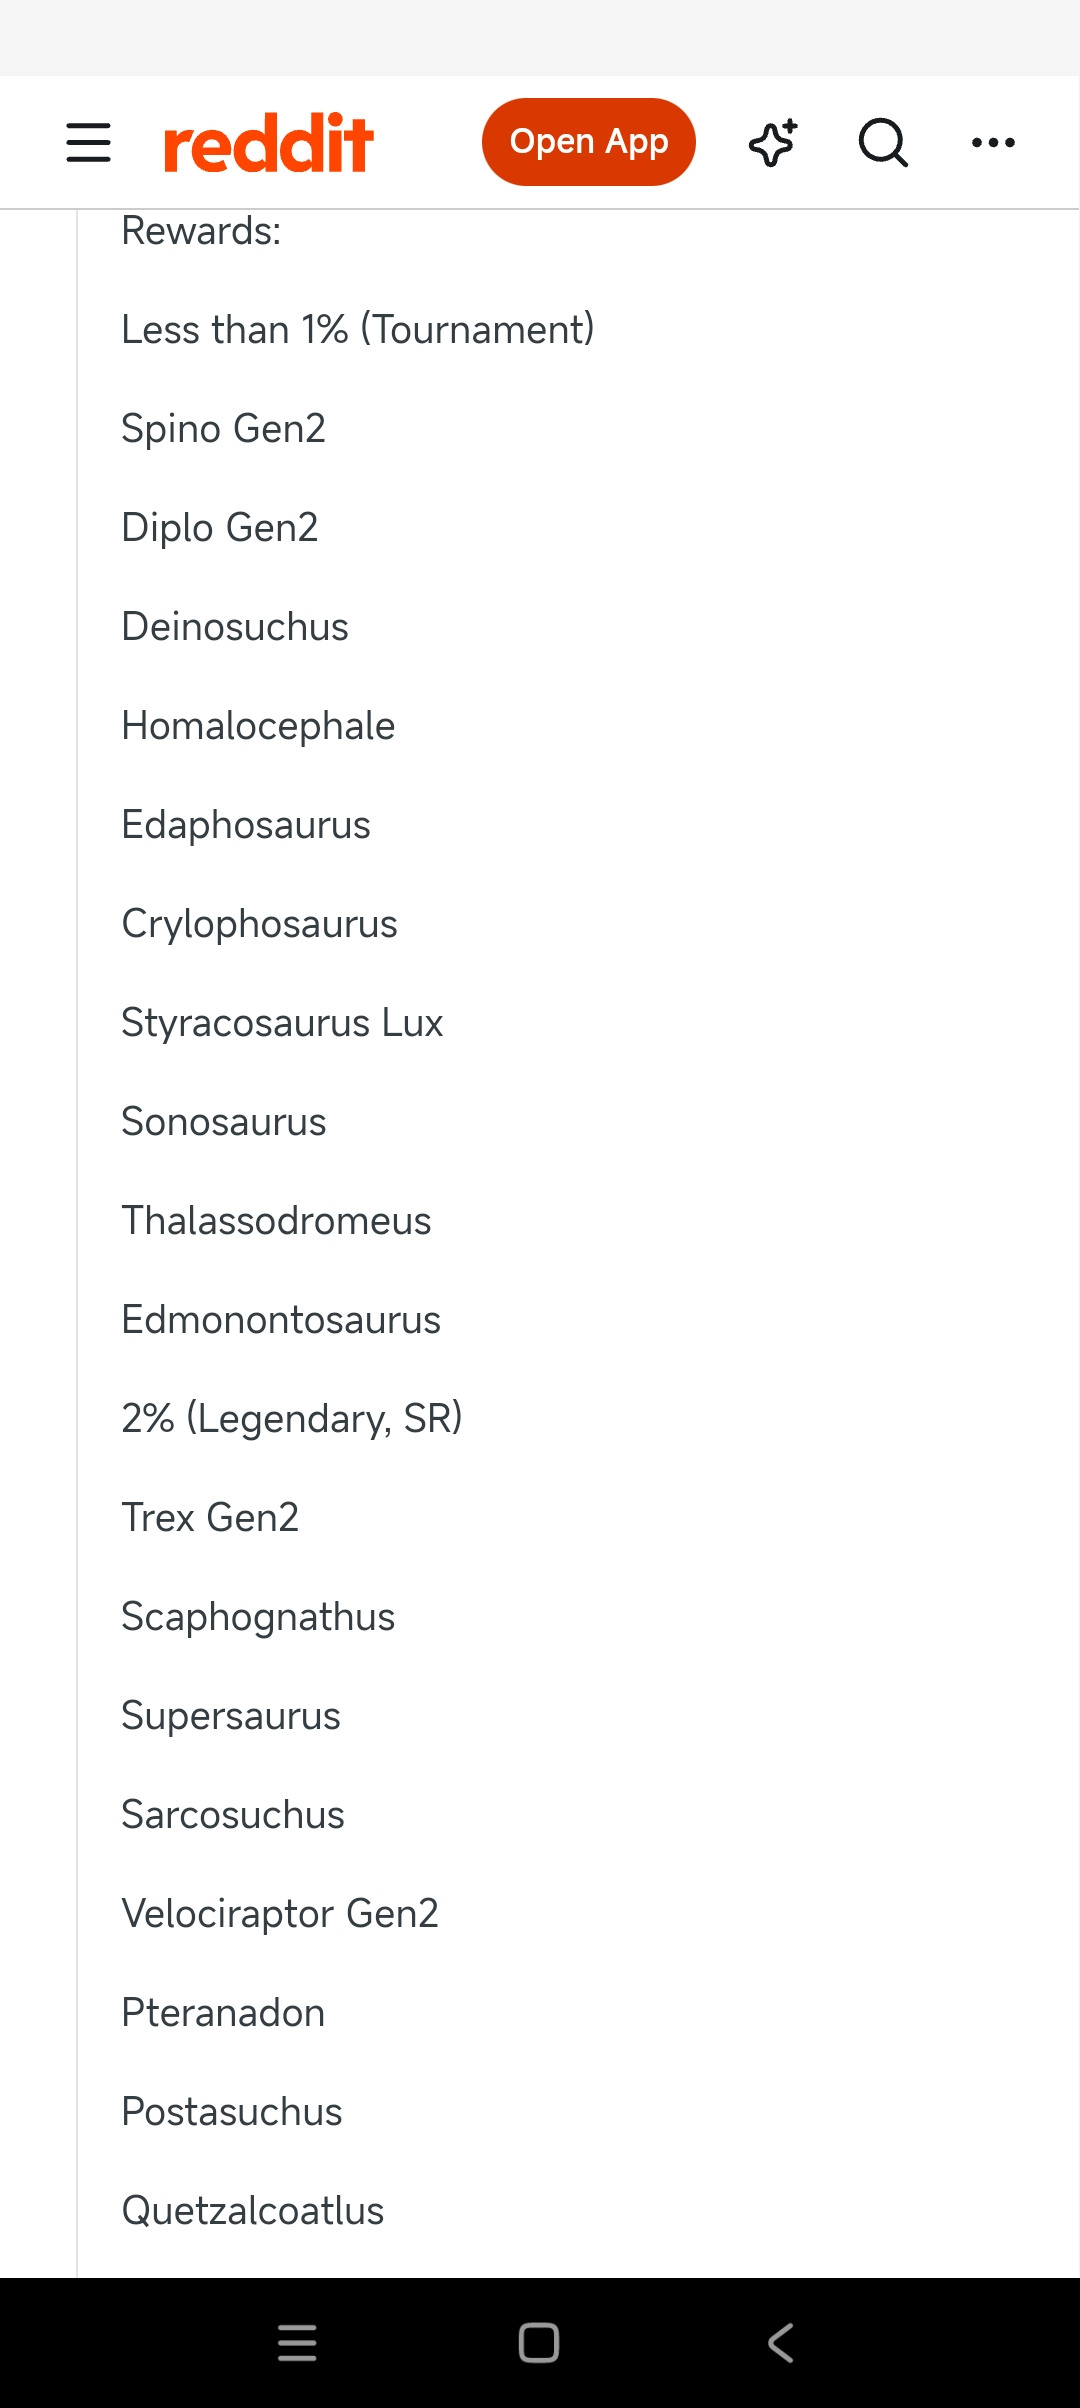
Task: Tap the 'Spino Gen2' line
Action: [223, 428]
